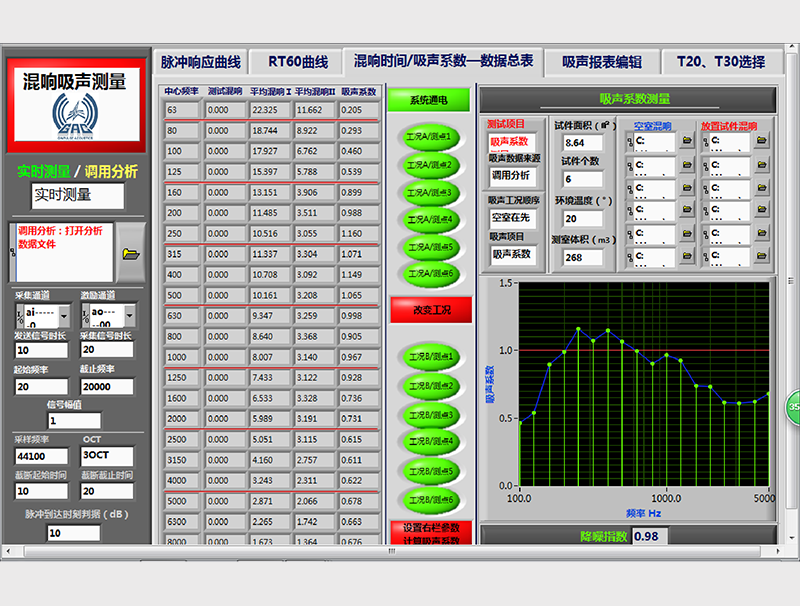Viewport: 800px width, 606px height.
Task: Click the bottom horizontal scrollbar track
Action: pyautogui.click(x=392, y=551)
